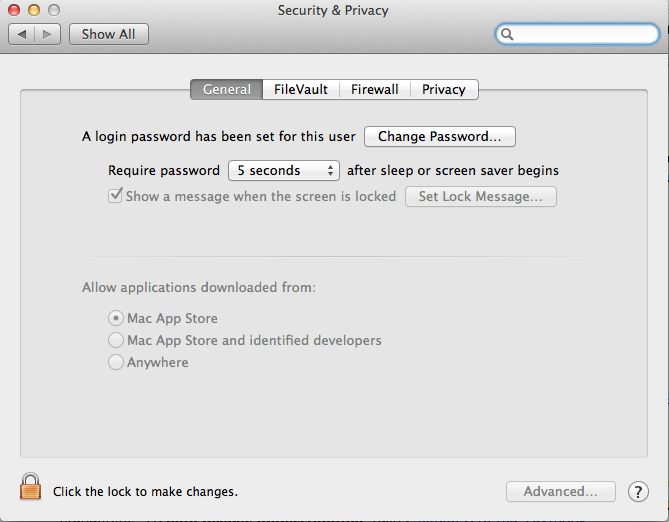Switch to the FileVault tab

click(x=301, y=89)
